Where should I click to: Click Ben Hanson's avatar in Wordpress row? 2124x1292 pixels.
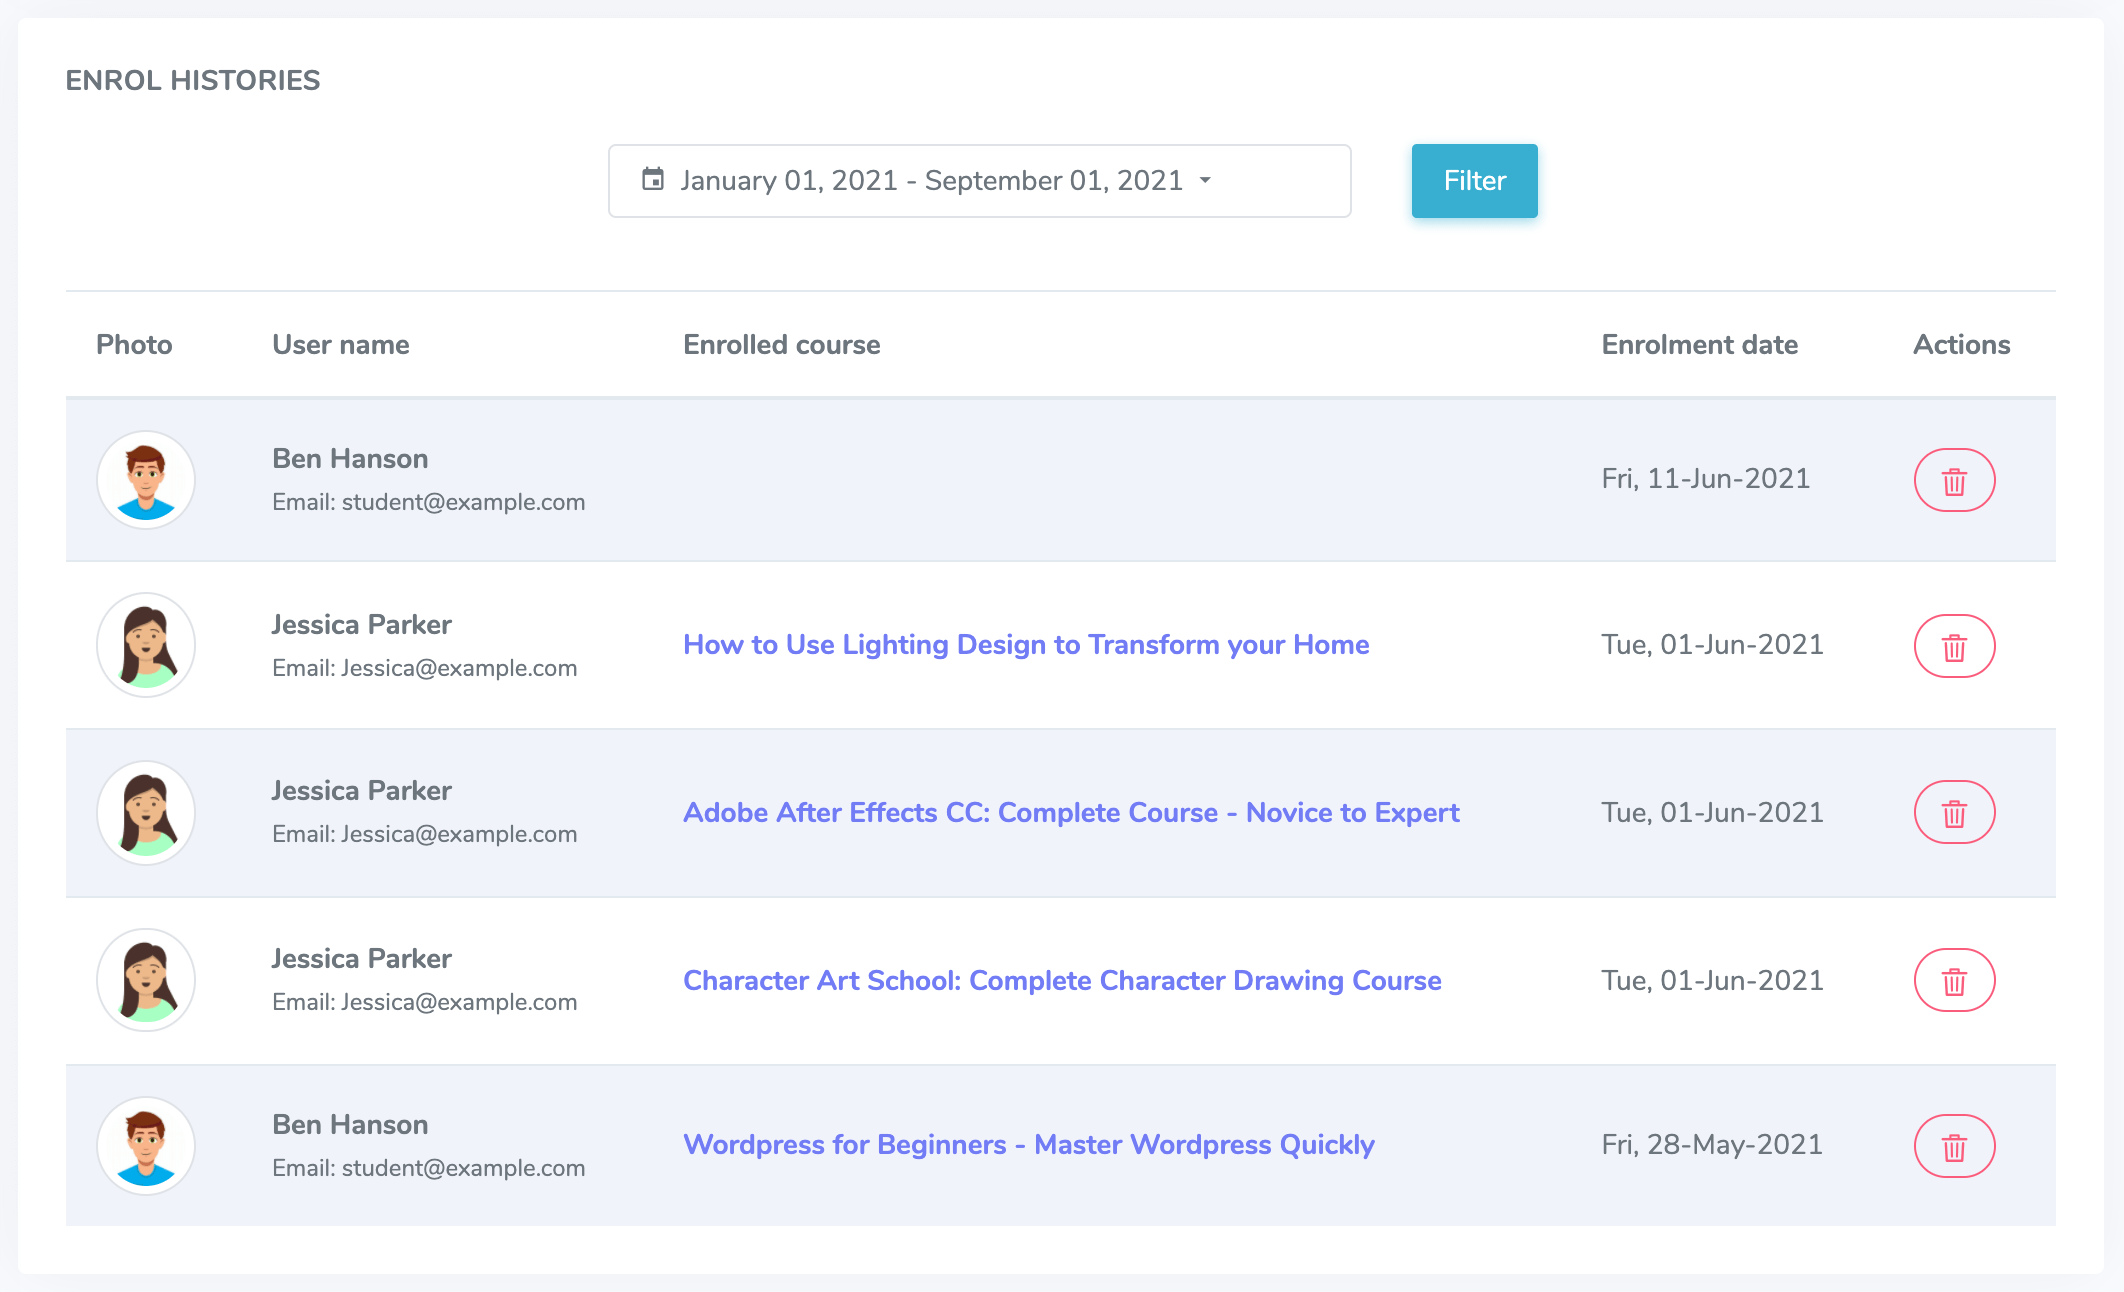pyautogui.click(x=146, y=1146)
